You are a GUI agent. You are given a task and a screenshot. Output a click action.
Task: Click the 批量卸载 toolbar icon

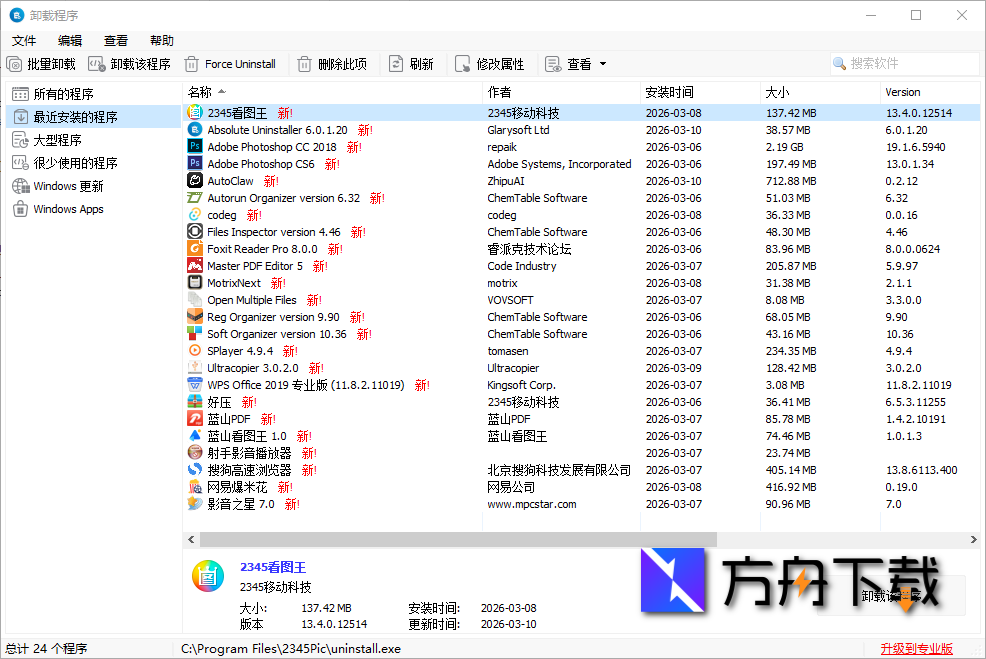click(x=13, y=63)
